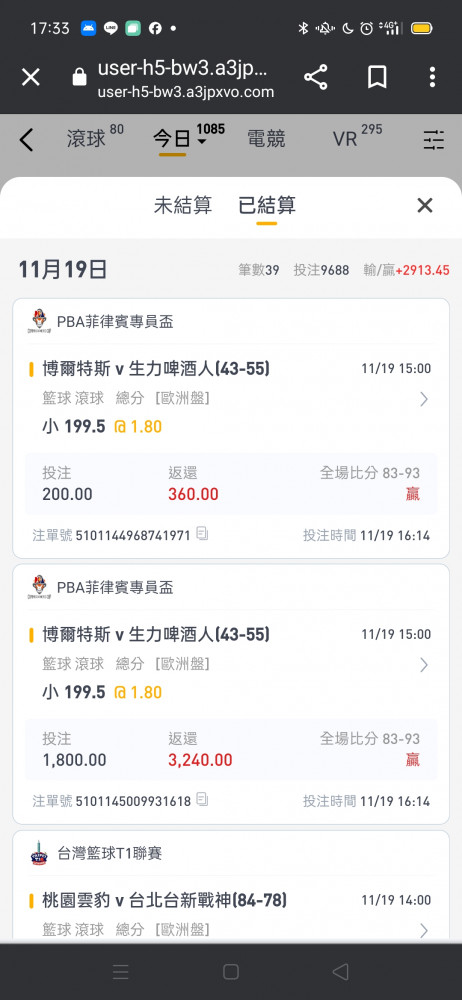Open the filter settings sliders icon
This screenshot has height=1000, width=462.
[434, 139]
